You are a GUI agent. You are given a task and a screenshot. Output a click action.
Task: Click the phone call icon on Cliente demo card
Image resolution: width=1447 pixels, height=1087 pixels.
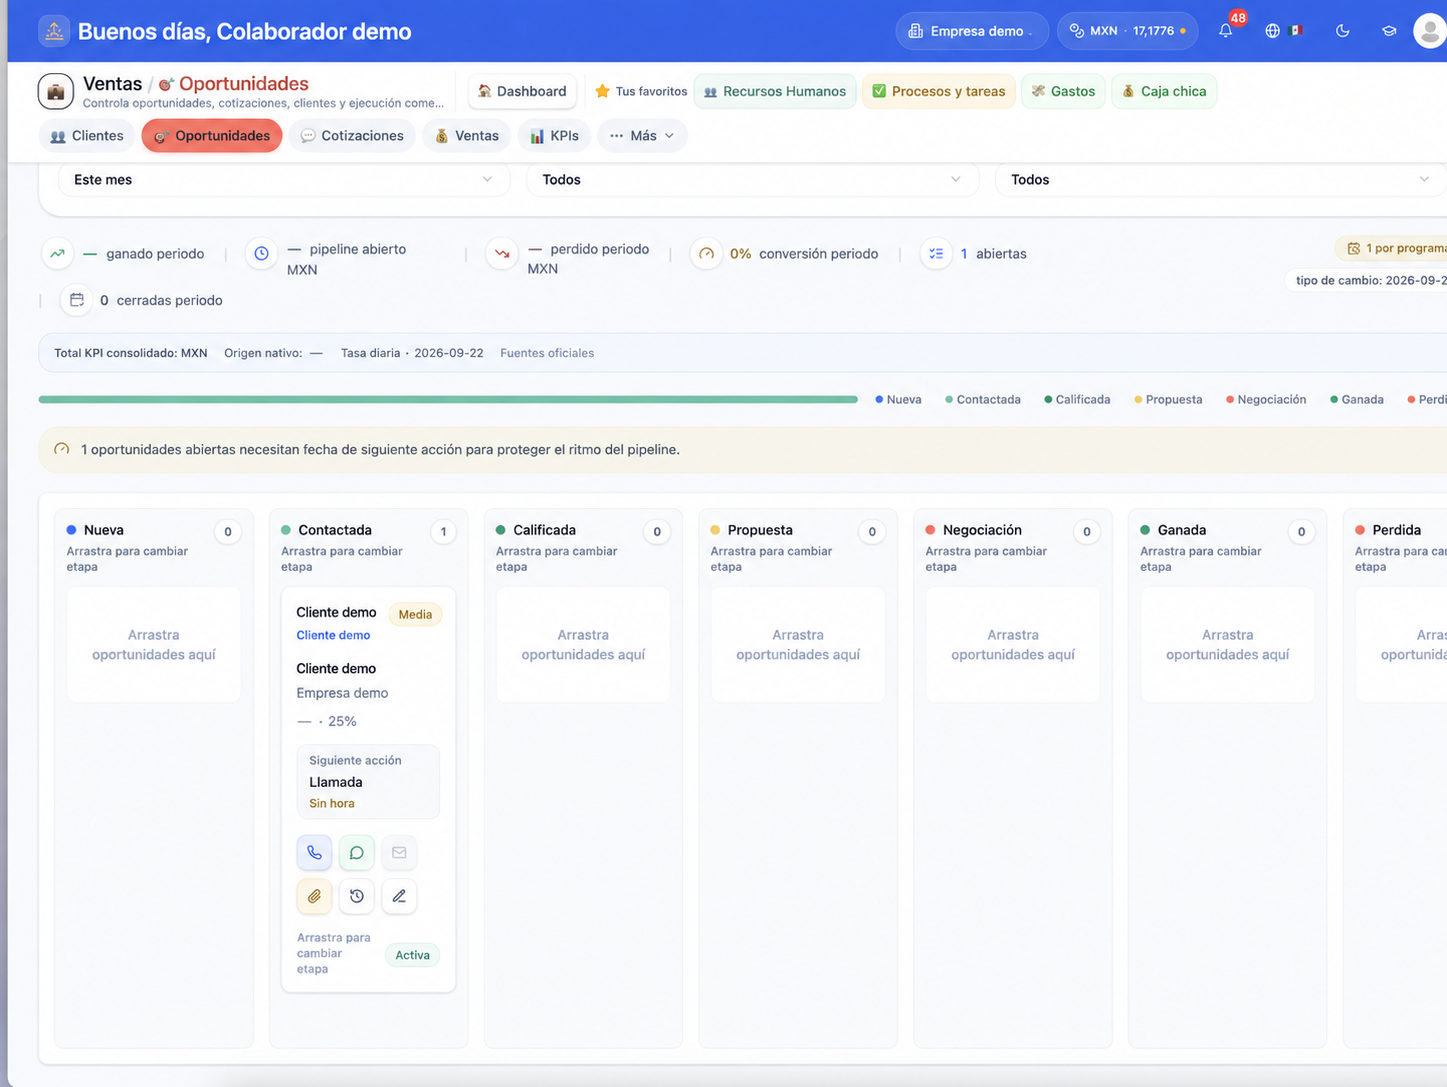point(314,853)
